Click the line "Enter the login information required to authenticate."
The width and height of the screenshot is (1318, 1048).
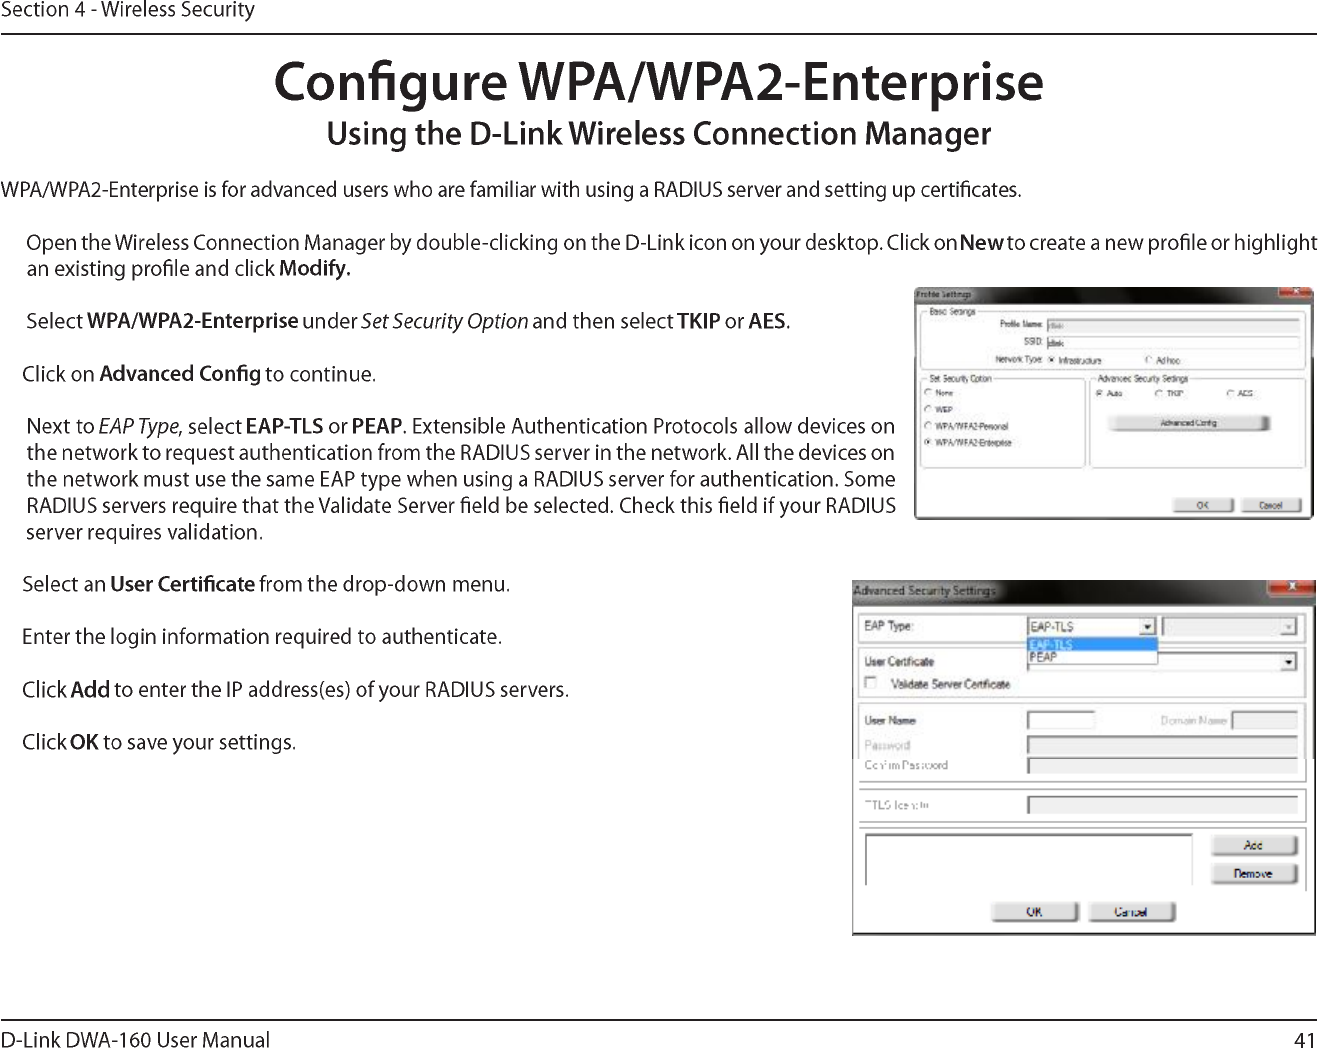click(x=262, y=637)
